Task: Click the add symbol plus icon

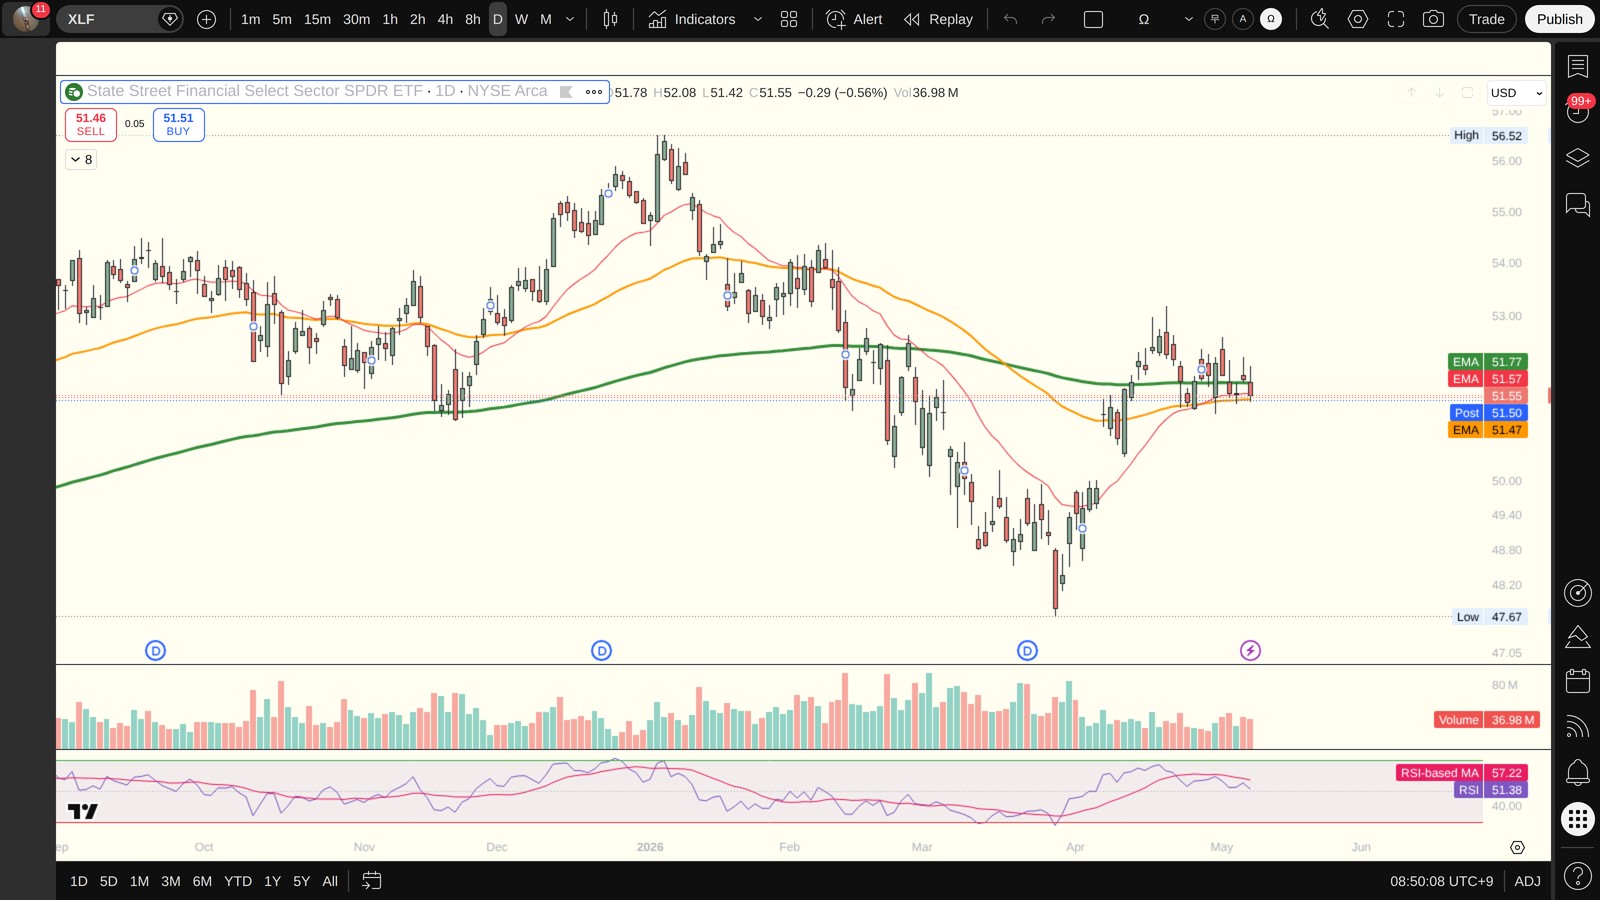Action: point(207,19)
